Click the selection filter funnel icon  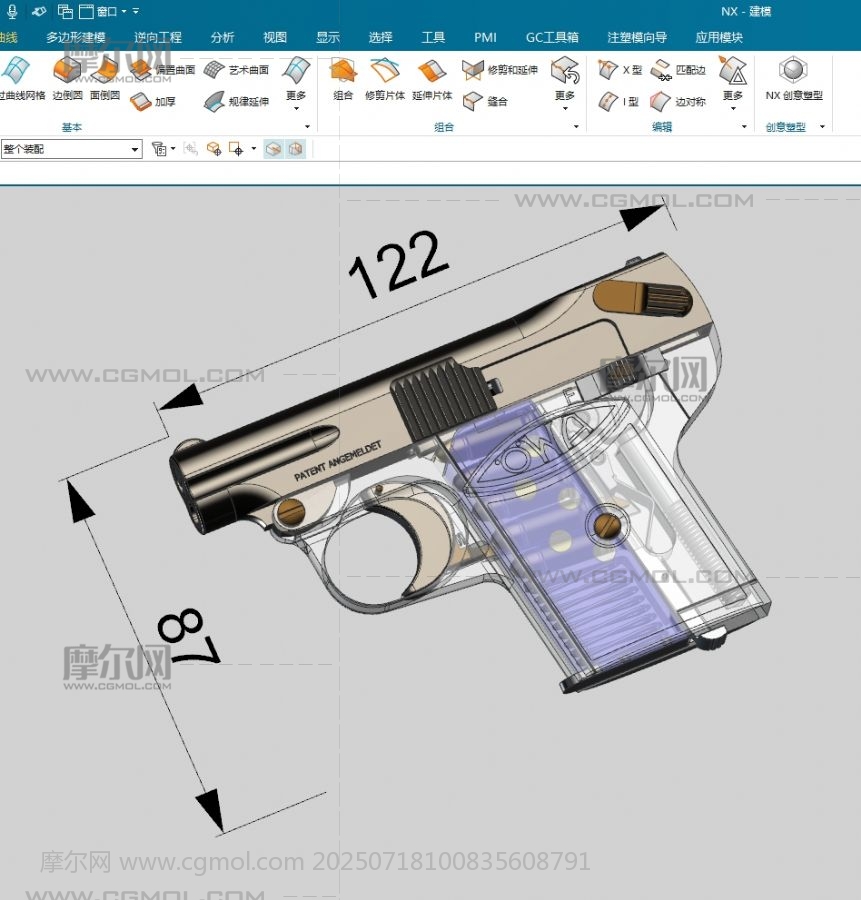click(x=159, y=149)
